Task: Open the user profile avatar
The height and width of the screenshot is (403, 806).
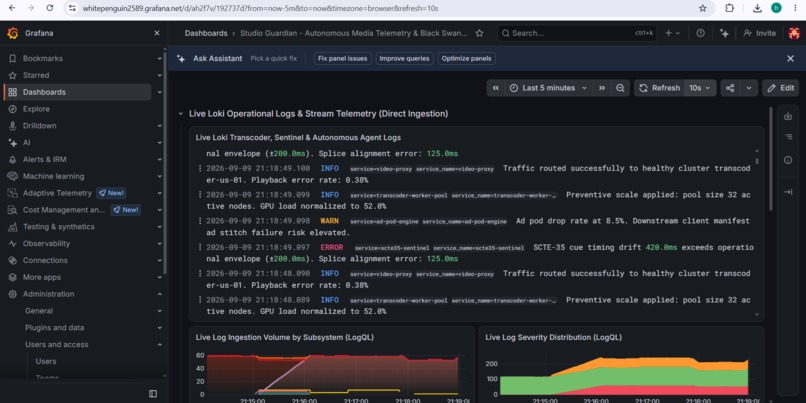Action: (794, 33)
